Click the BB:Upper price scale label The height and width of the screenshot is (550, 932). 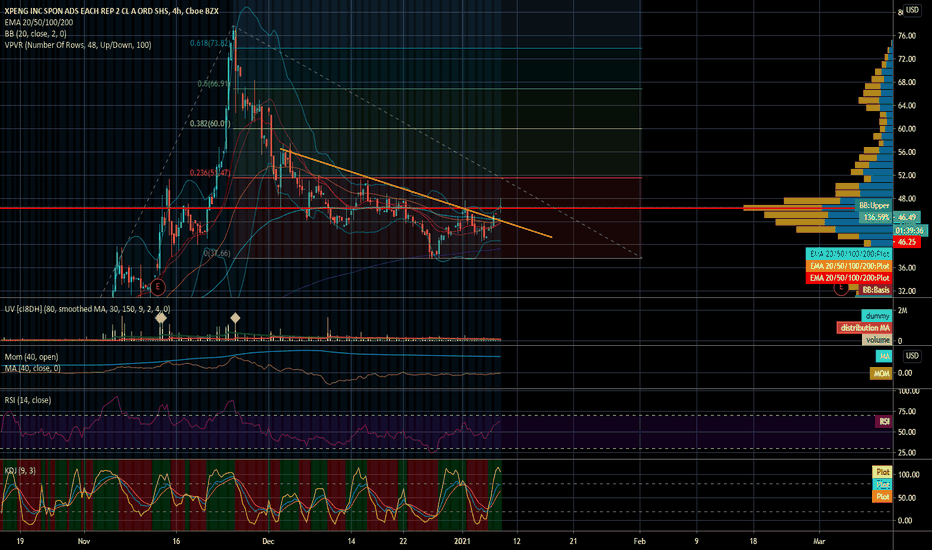tap(874, 206)
